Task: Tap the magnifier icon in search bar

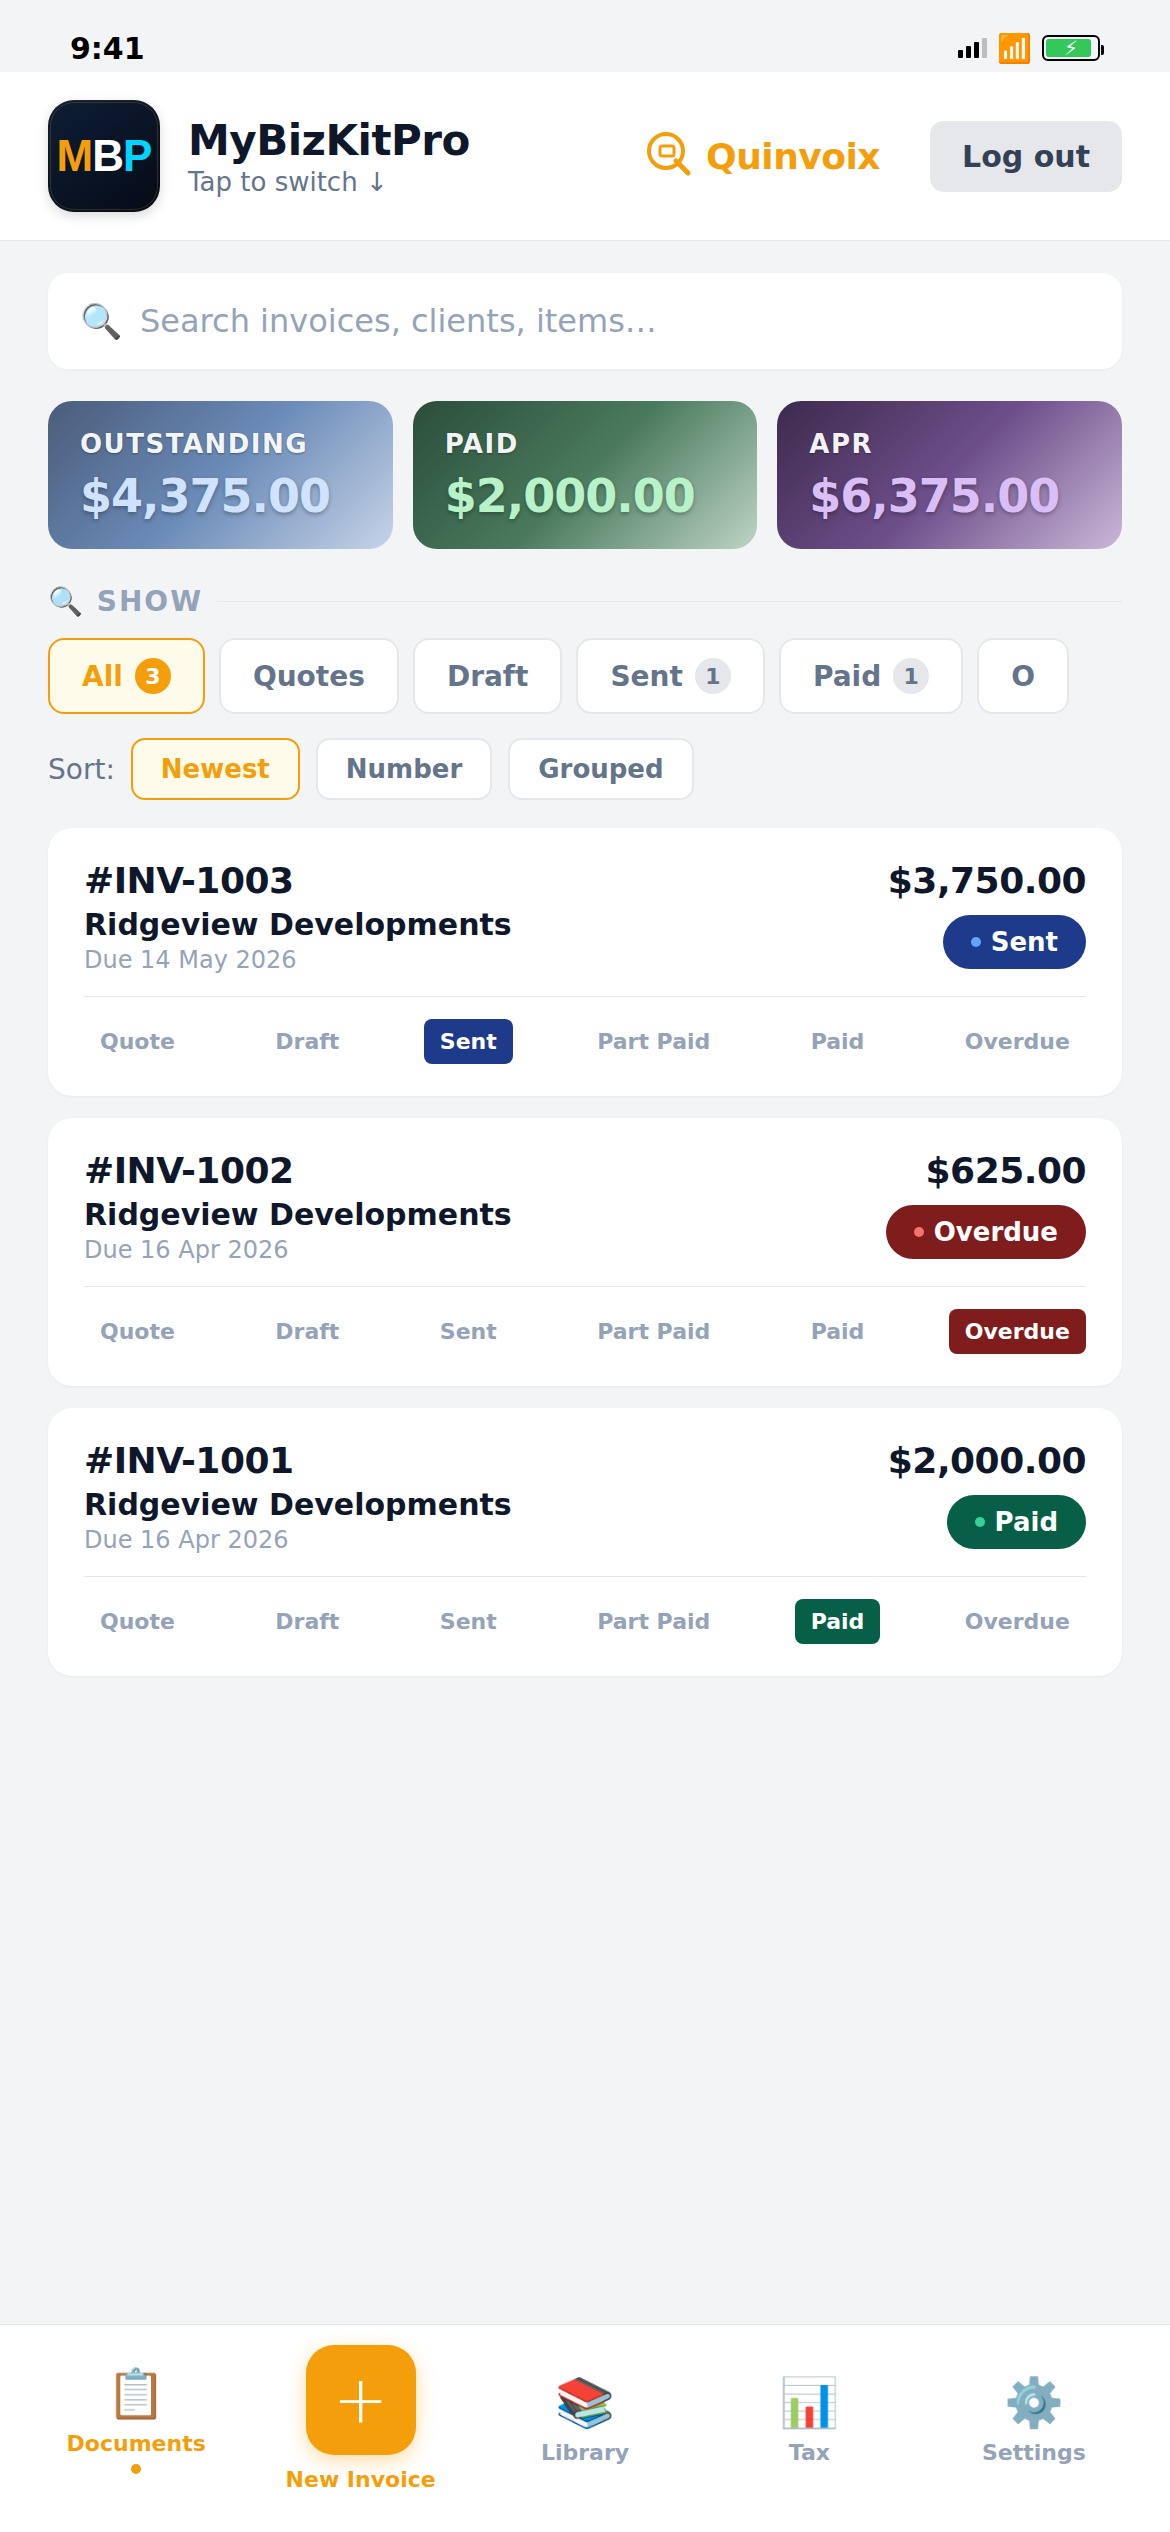Action: [x=101, y=321]
